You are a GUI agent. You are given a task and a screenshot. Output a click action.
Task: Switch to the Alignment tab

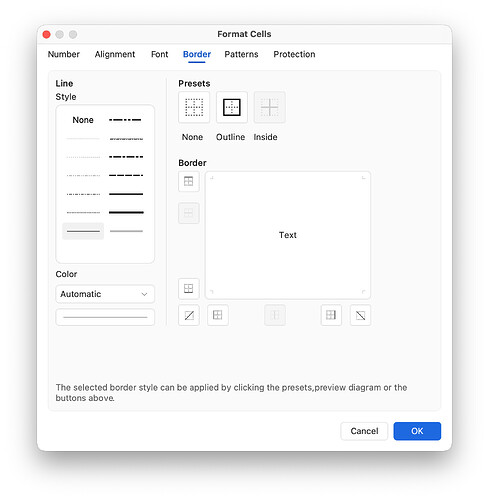pyautogui.click(x=115, y=54)
